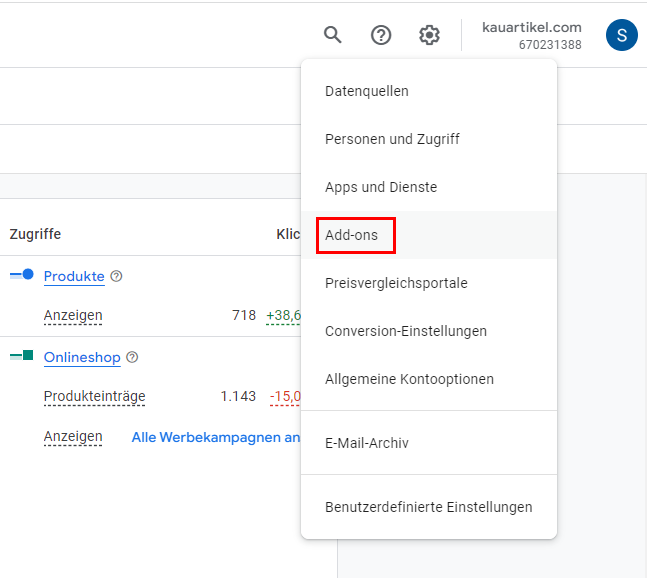Open Conversion-Einstellungen in the menu
Viewport: 647px width, 578px height.
[406, 331]
